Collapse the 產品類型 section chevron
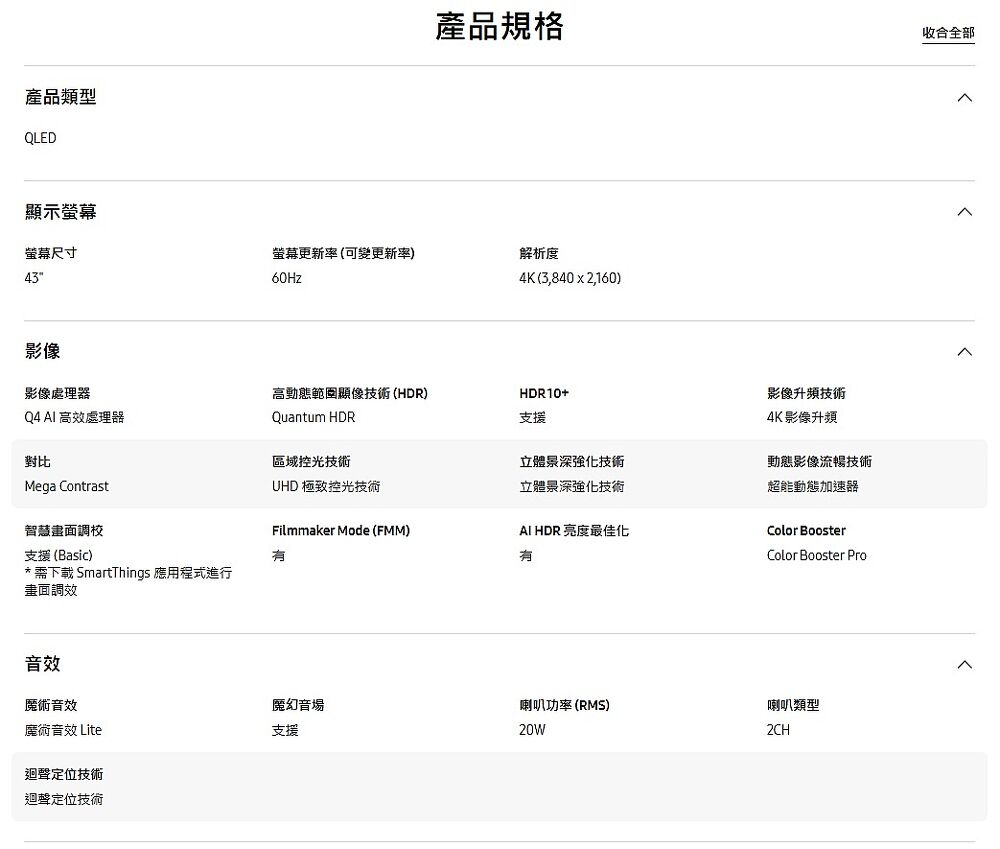Viewport: 1000px width, 849px height. [964, 98]
